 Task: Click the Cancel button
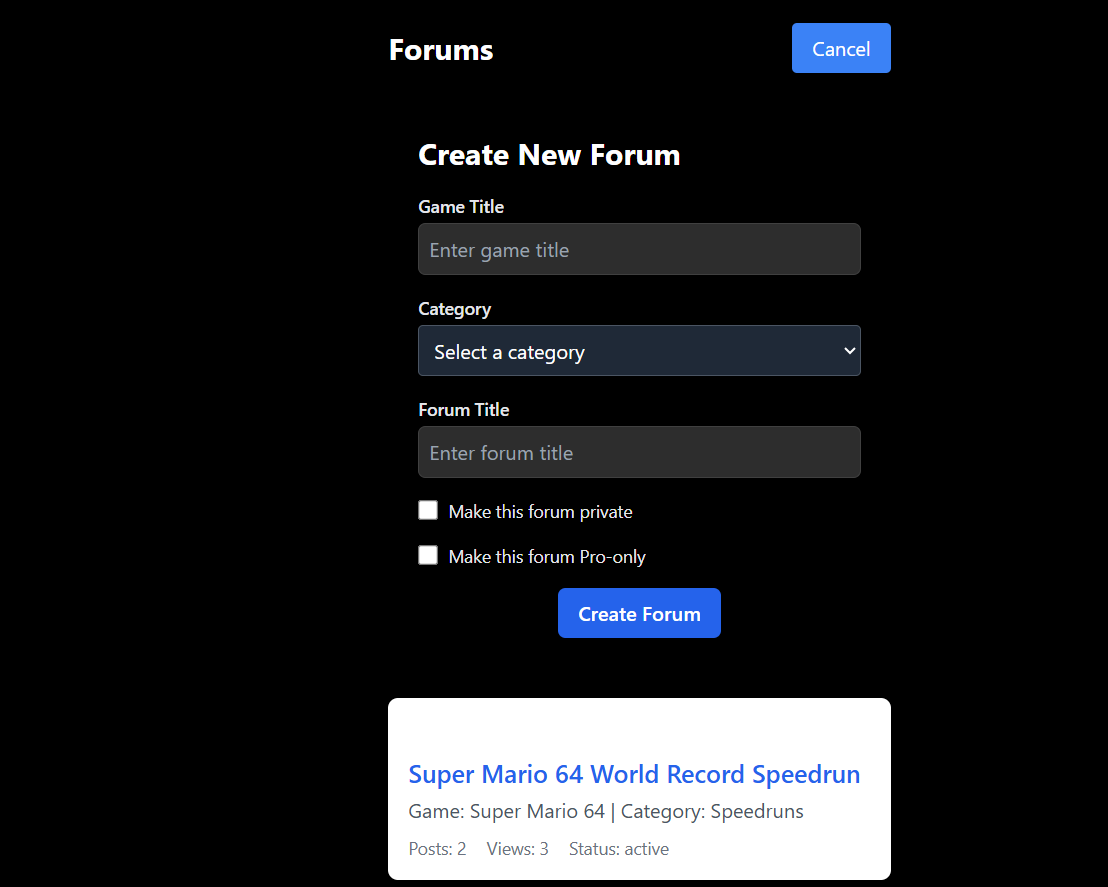coord(840,49)
